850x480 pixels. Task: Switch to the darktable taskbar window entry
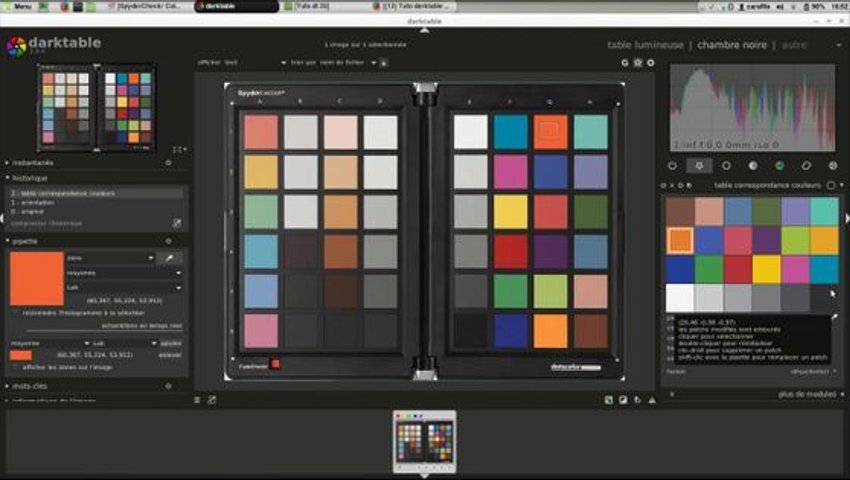click(236, 7)
